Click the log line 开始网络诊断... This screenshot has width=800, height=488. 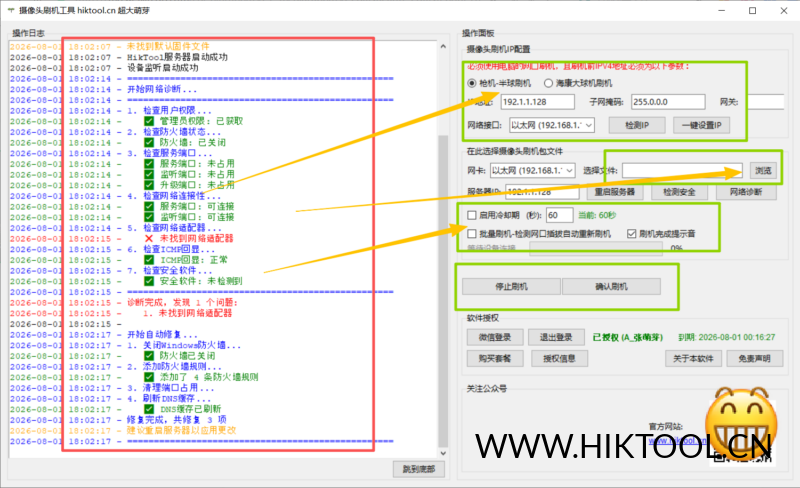point(162,89)
